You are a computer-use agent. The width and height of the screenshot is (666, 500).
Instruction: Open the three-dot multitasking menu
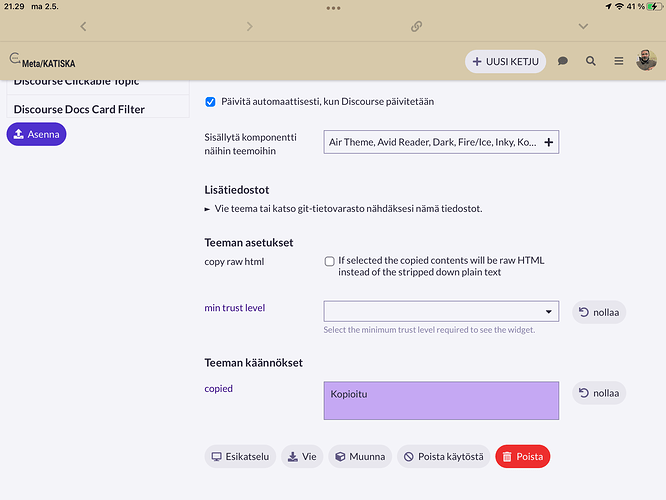(x=333, y=8)
